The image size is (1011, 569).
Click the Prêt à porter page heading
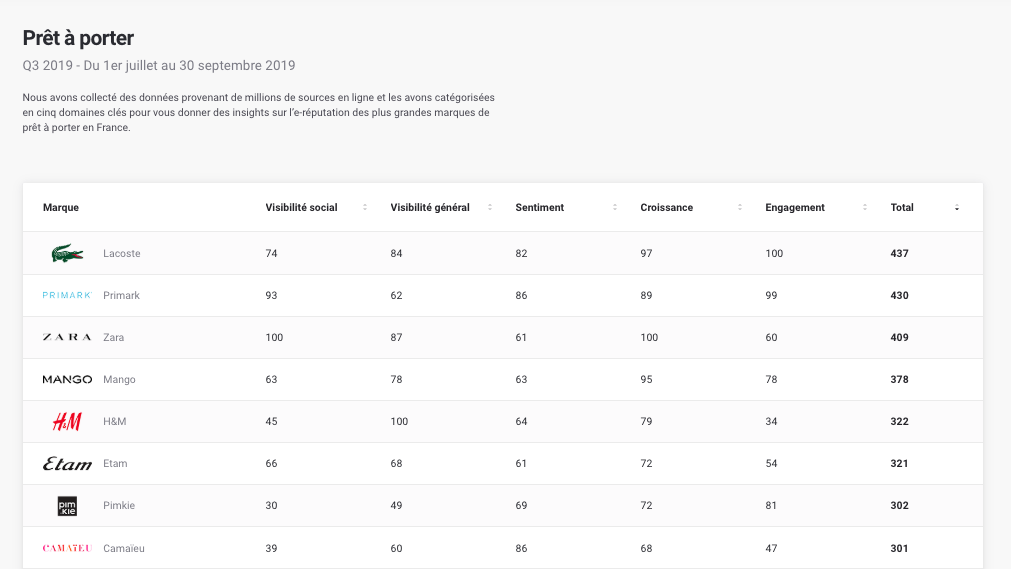click(x=78, y=38)
